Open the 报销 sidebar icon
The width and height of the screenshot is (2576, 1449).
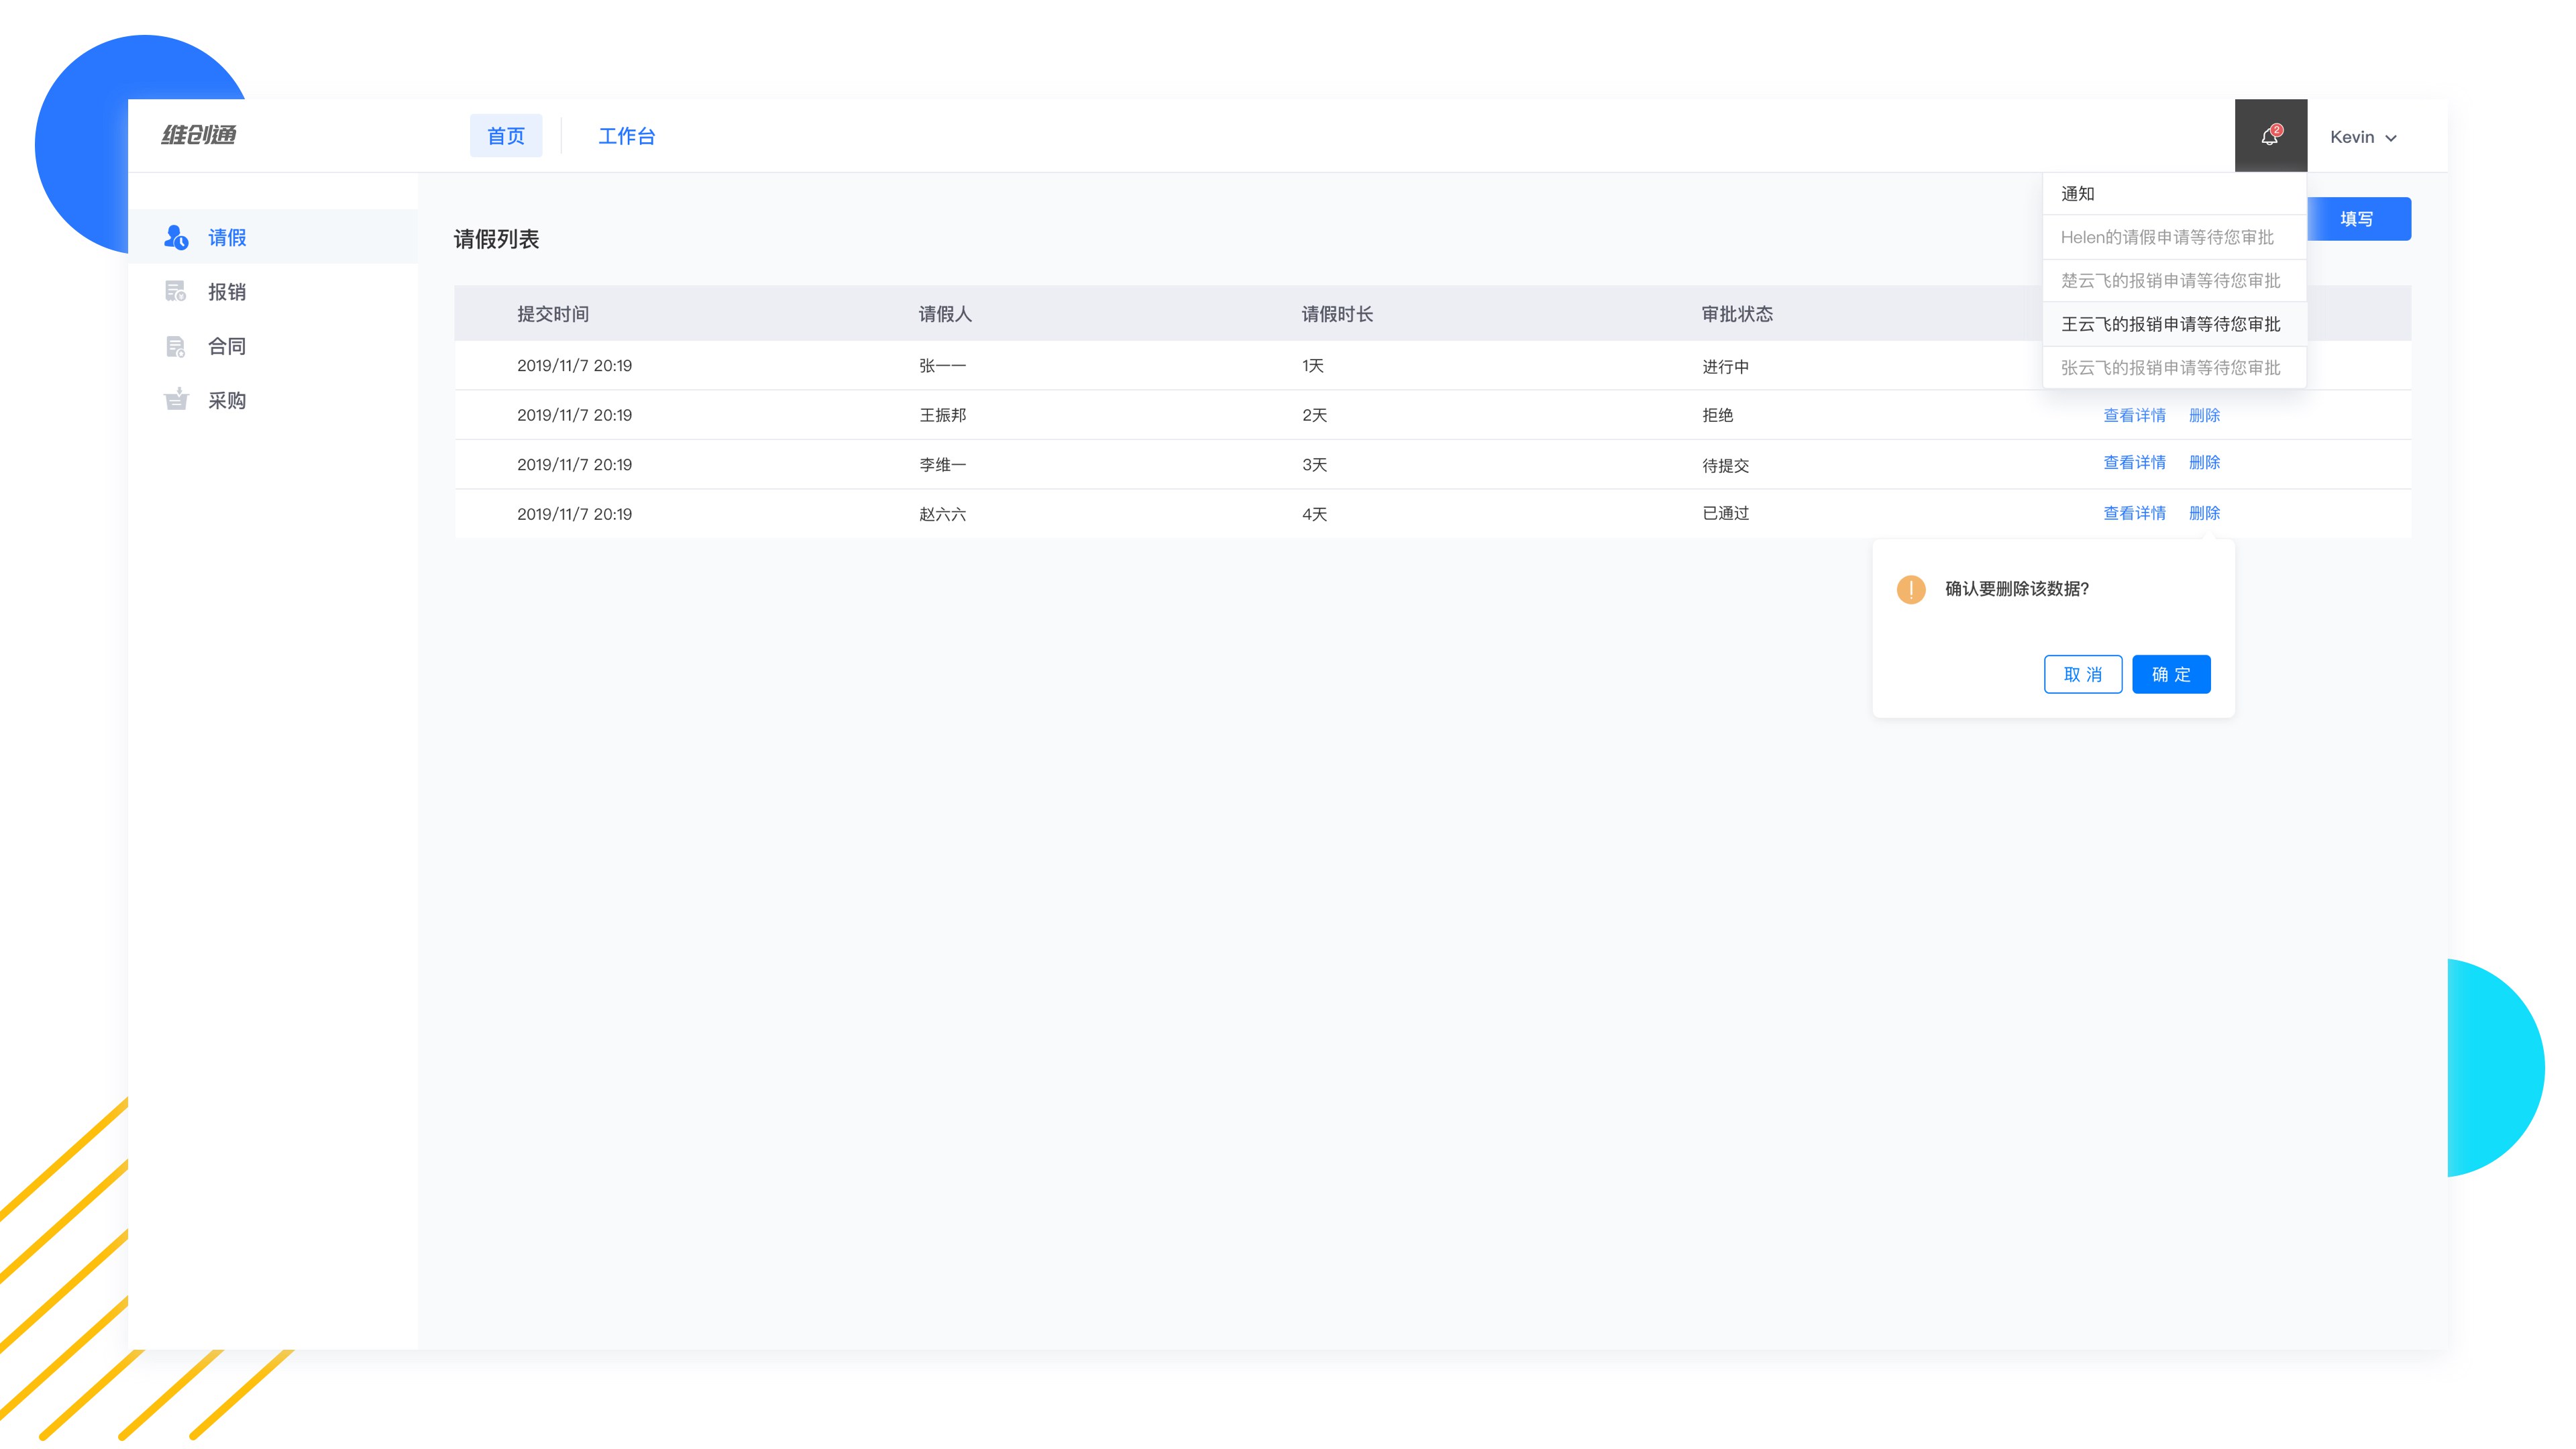coord(176,291)
